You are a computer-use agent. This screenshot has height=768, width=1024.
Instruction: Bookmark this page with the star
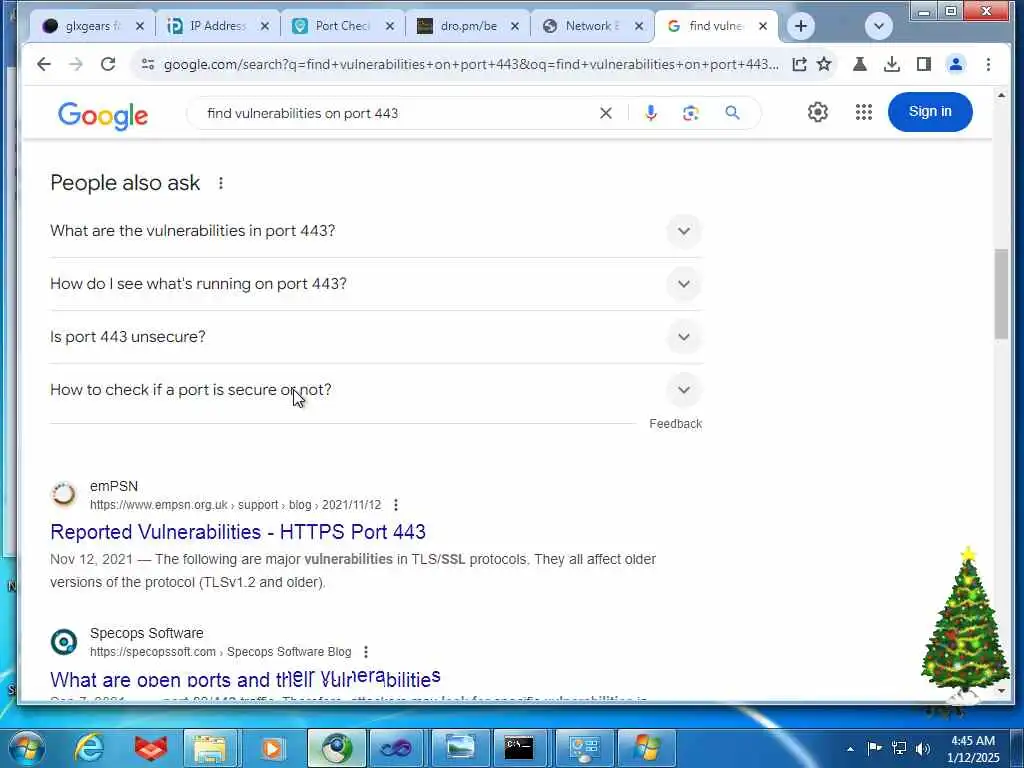(x=824, y=64)
